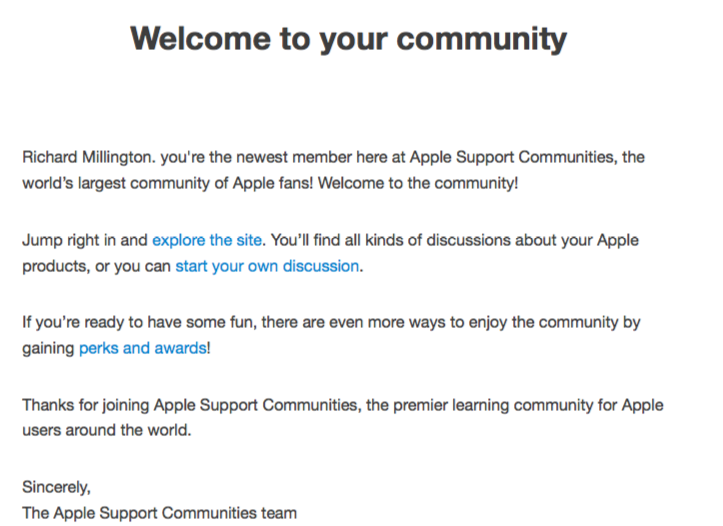Click the 'Jump right in and' text
This screenshot has height=526, width=723.
(85, 240)
